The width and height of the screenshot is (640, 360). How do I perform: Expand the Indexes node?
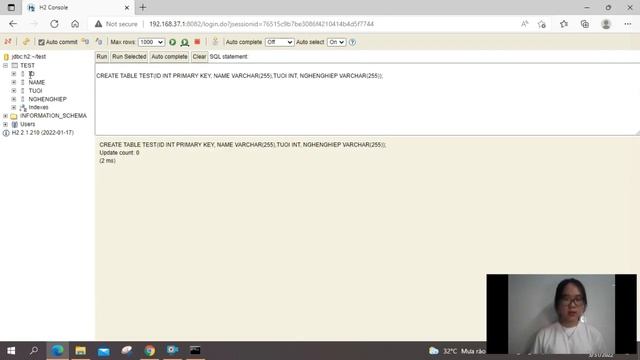click(14, 107)
